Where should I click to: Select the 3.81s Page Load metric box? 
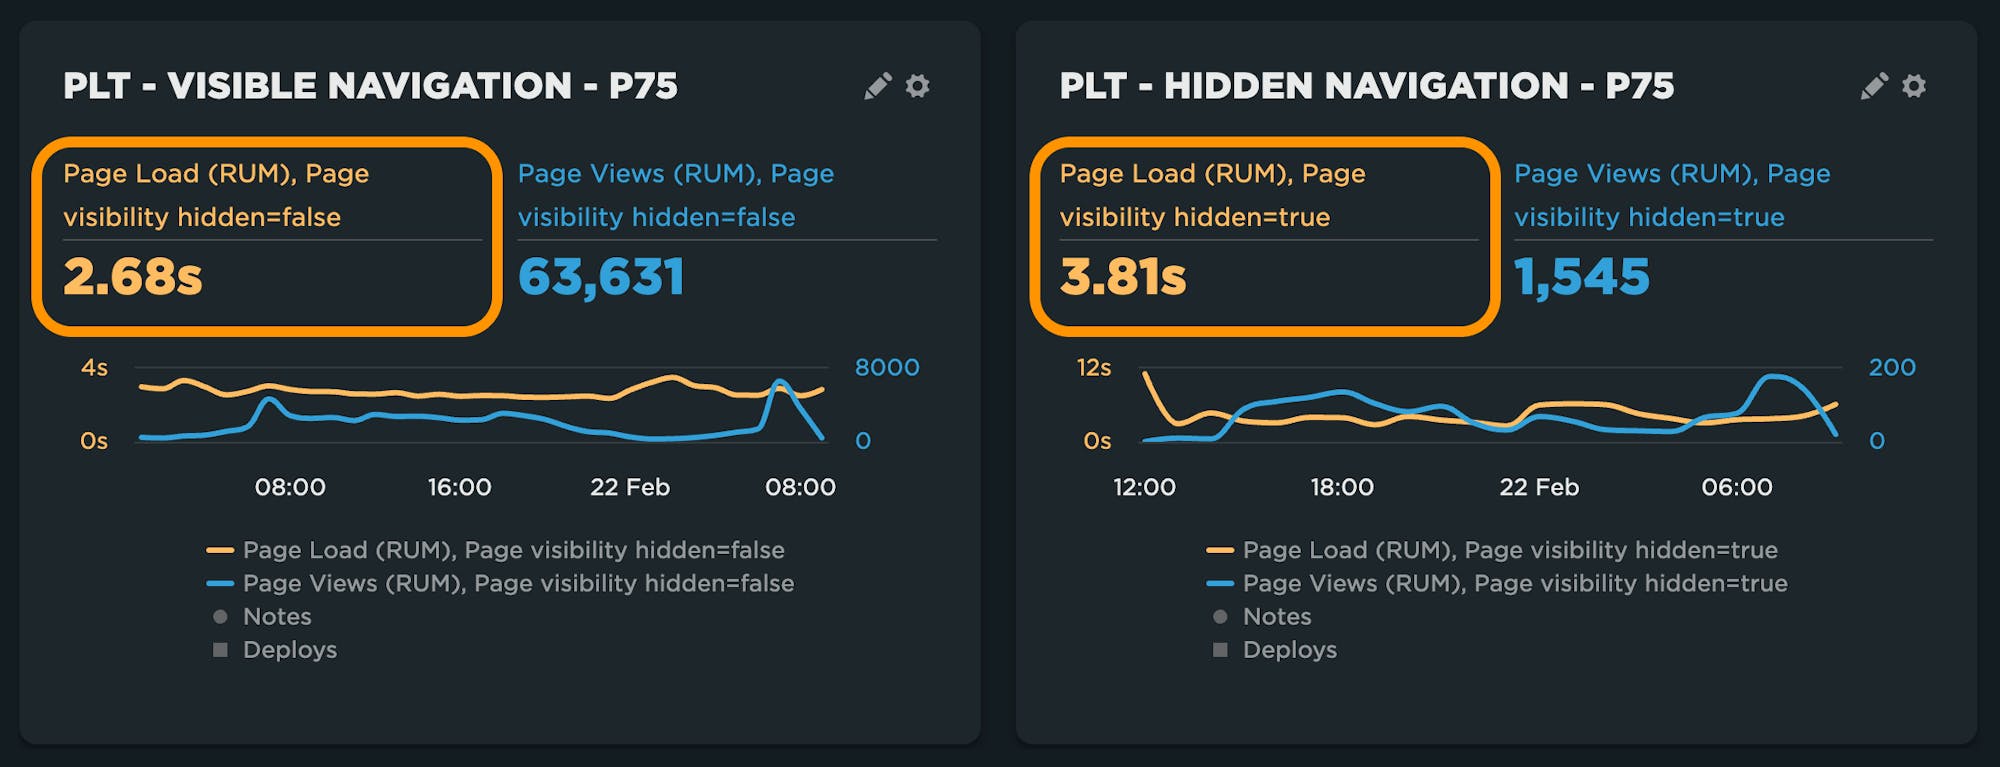1264,236
